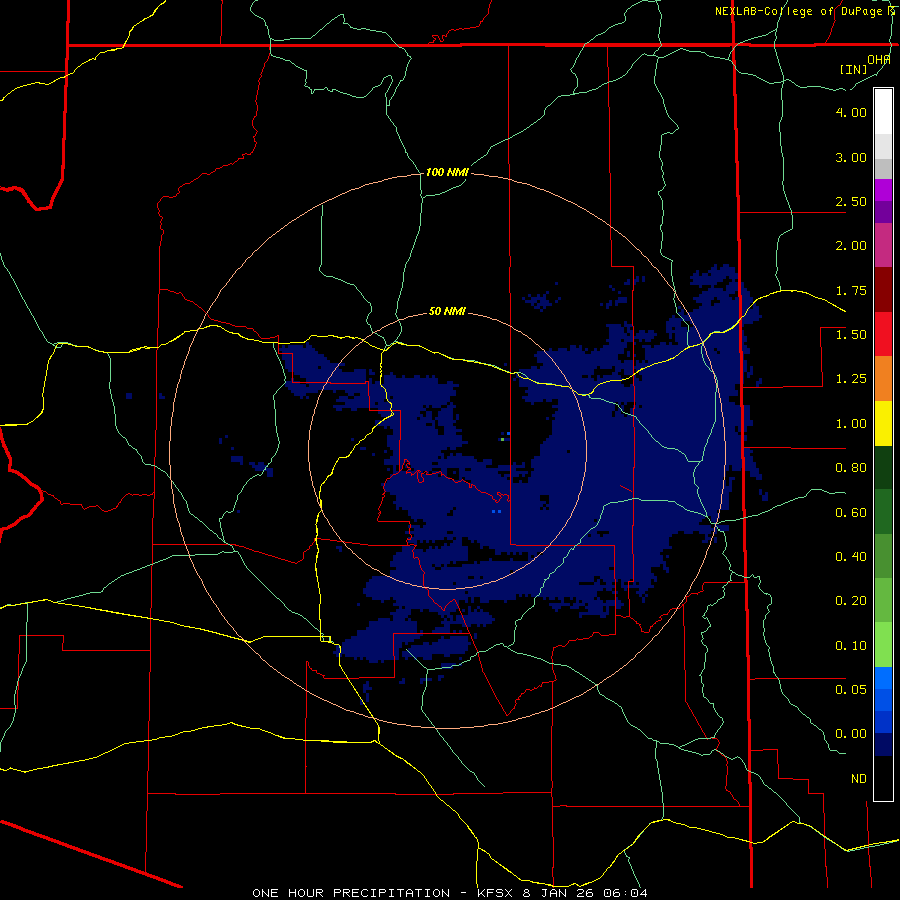Click the dark red legend swatch near 1.75
The width and height of the screenshot is (900, 900).
pos(883,290)
